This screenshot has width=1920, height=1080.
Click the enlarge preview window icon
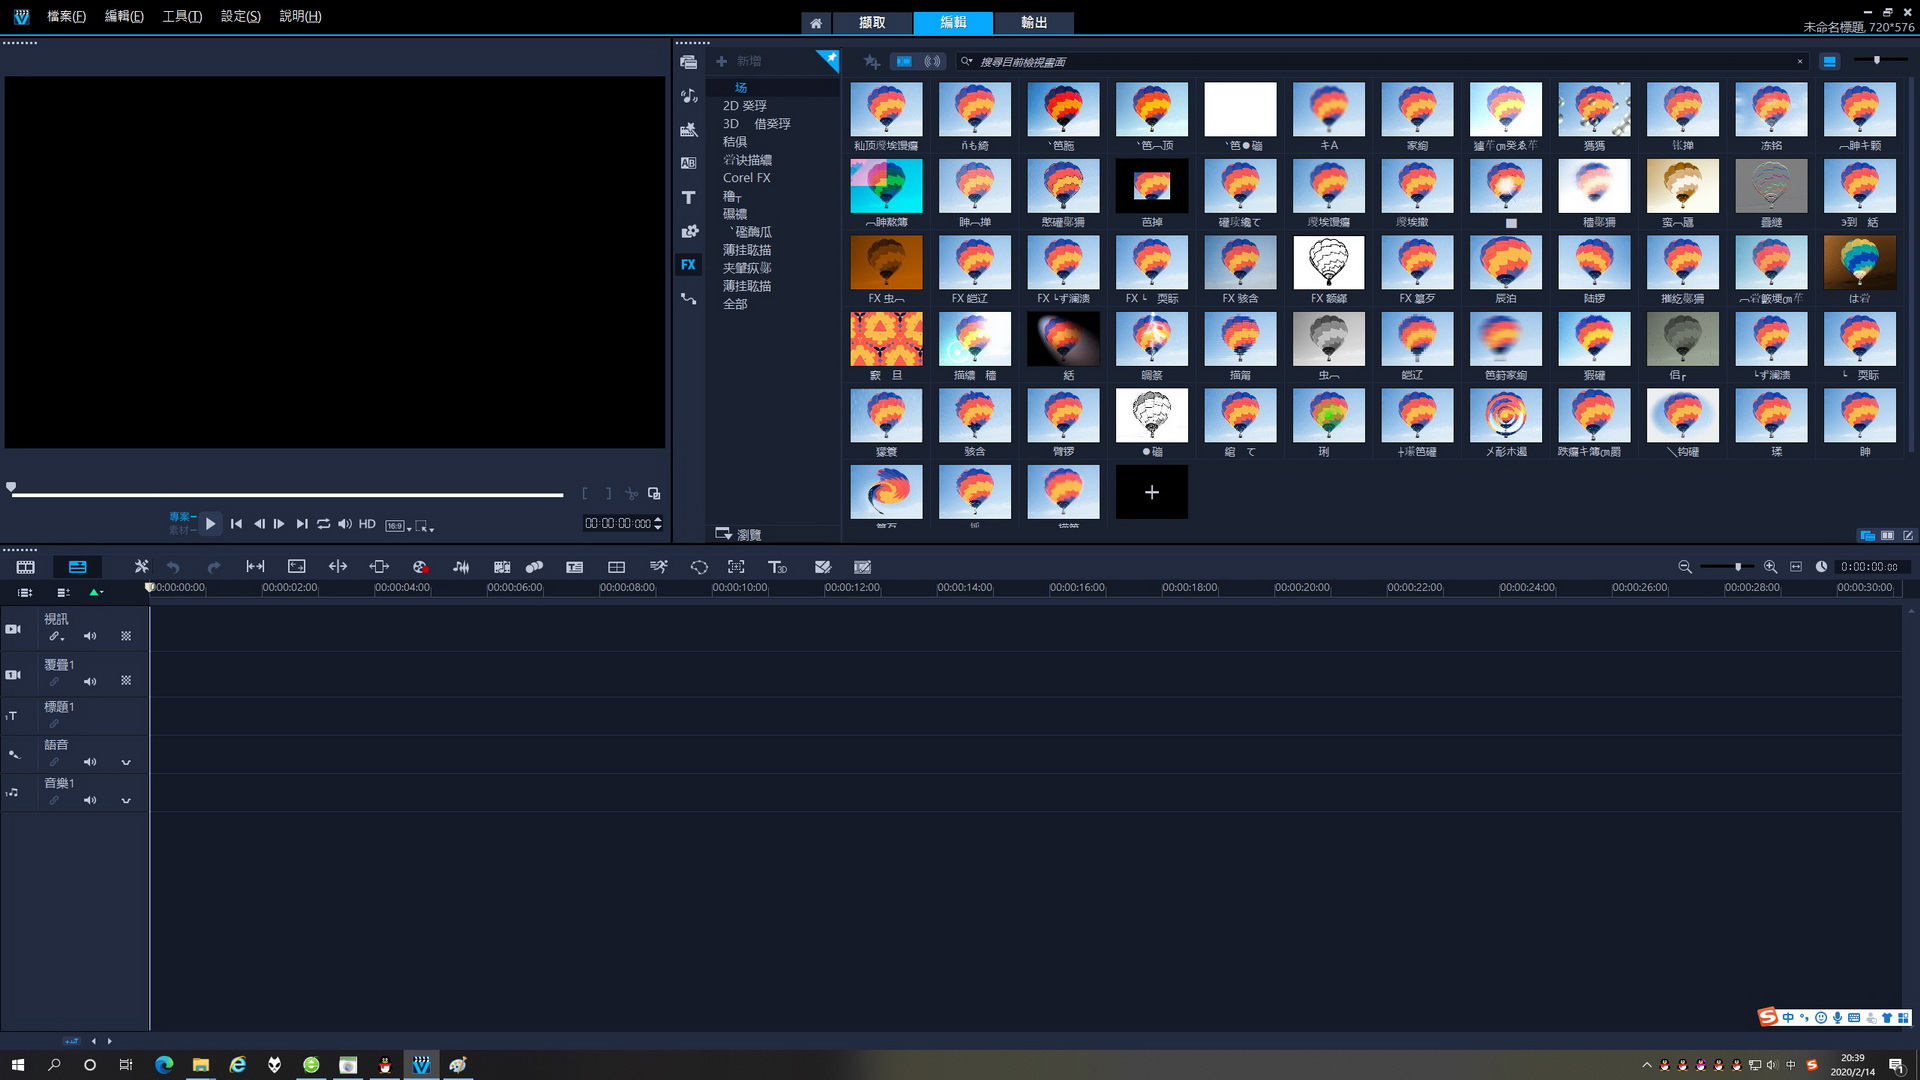[x=654, y=494]
